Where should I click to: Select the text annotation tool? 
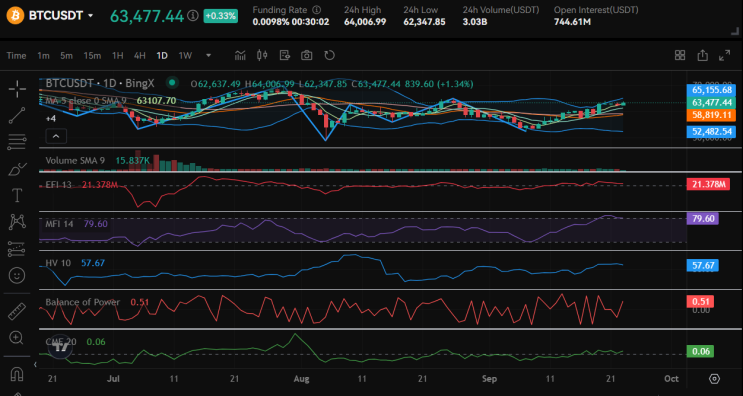click(17, 195)
